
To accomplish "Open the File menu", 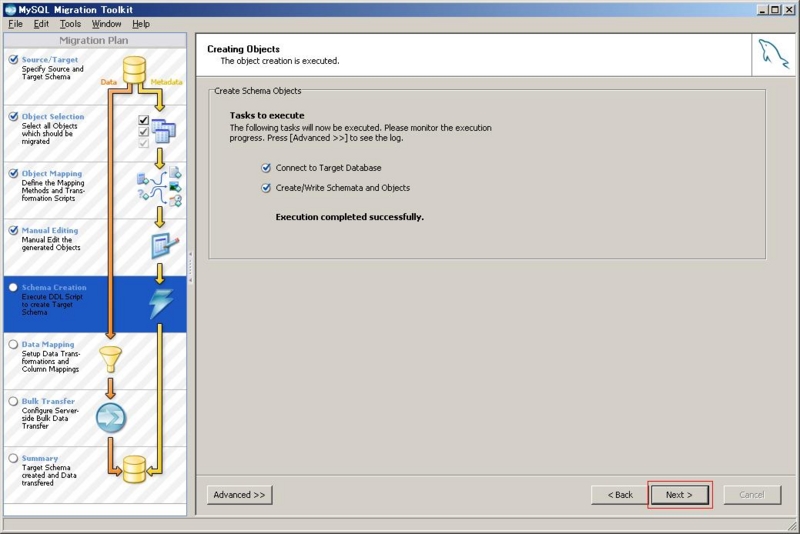I will tap(15, 24).
